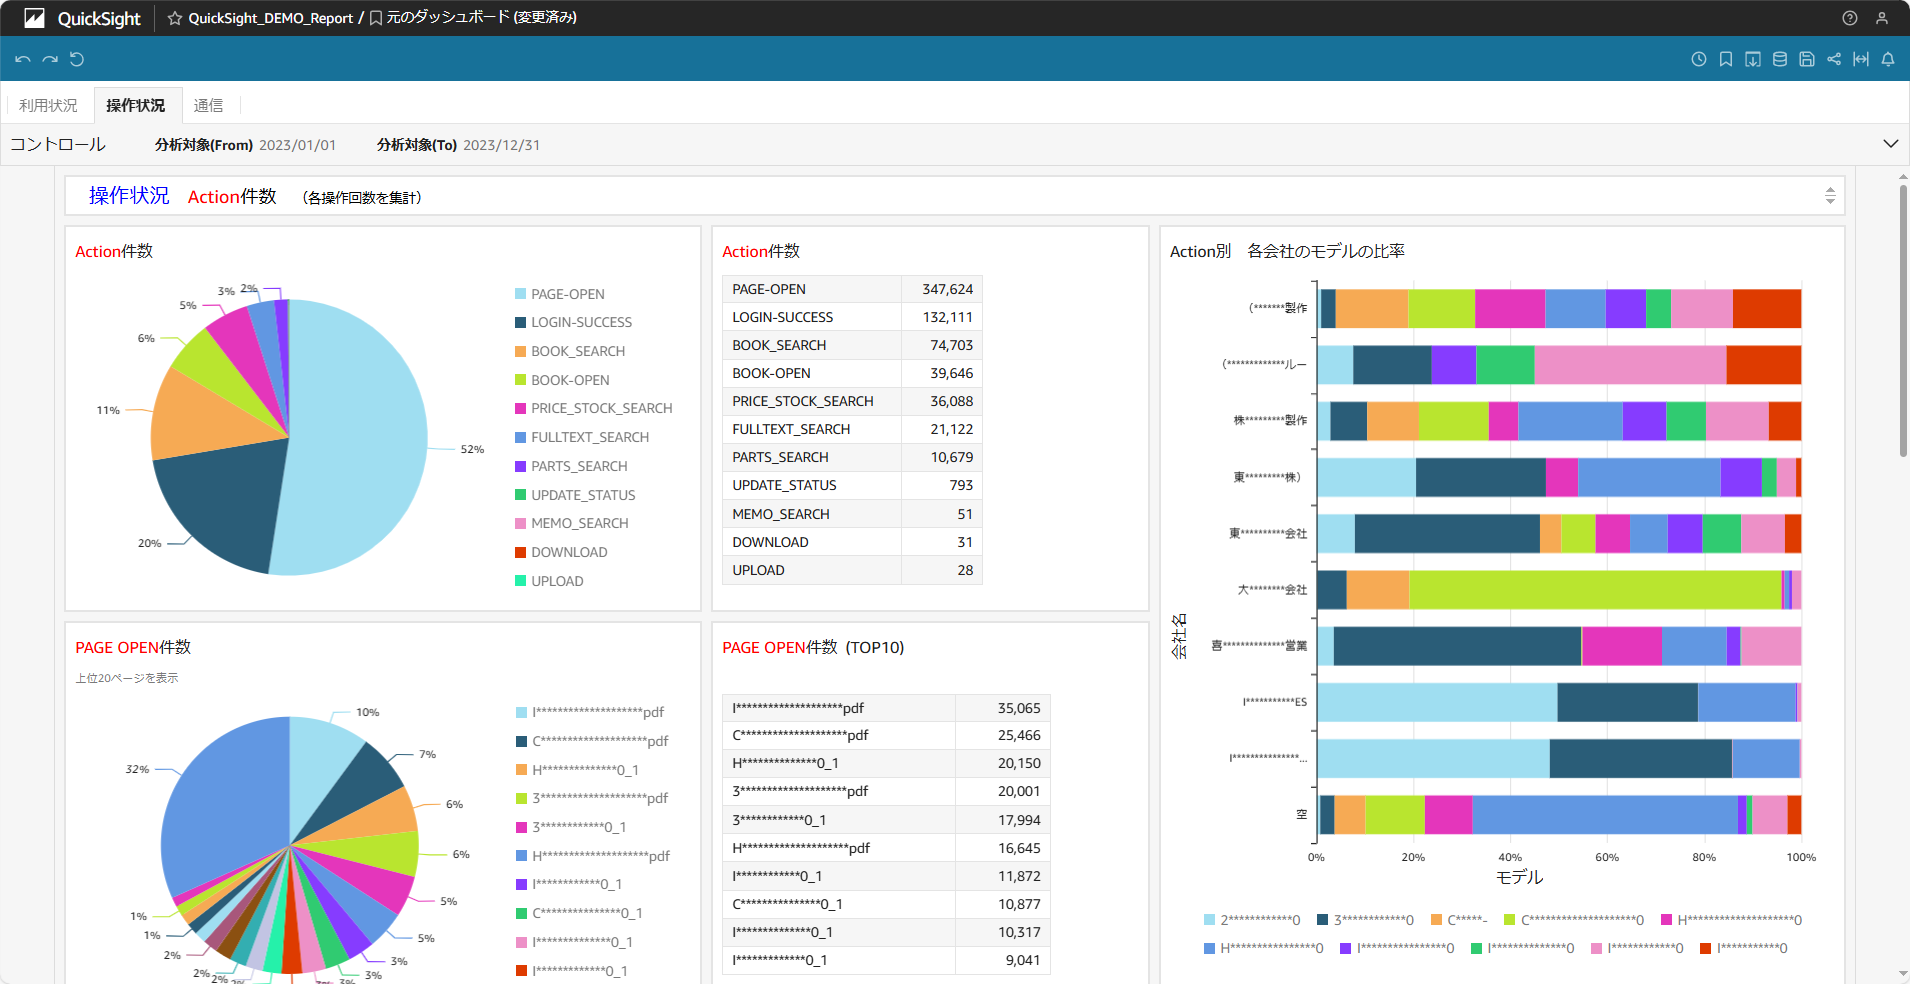1910x984 pixels.
Task: Open the 分析対象(From) date control
Action: 297,145
